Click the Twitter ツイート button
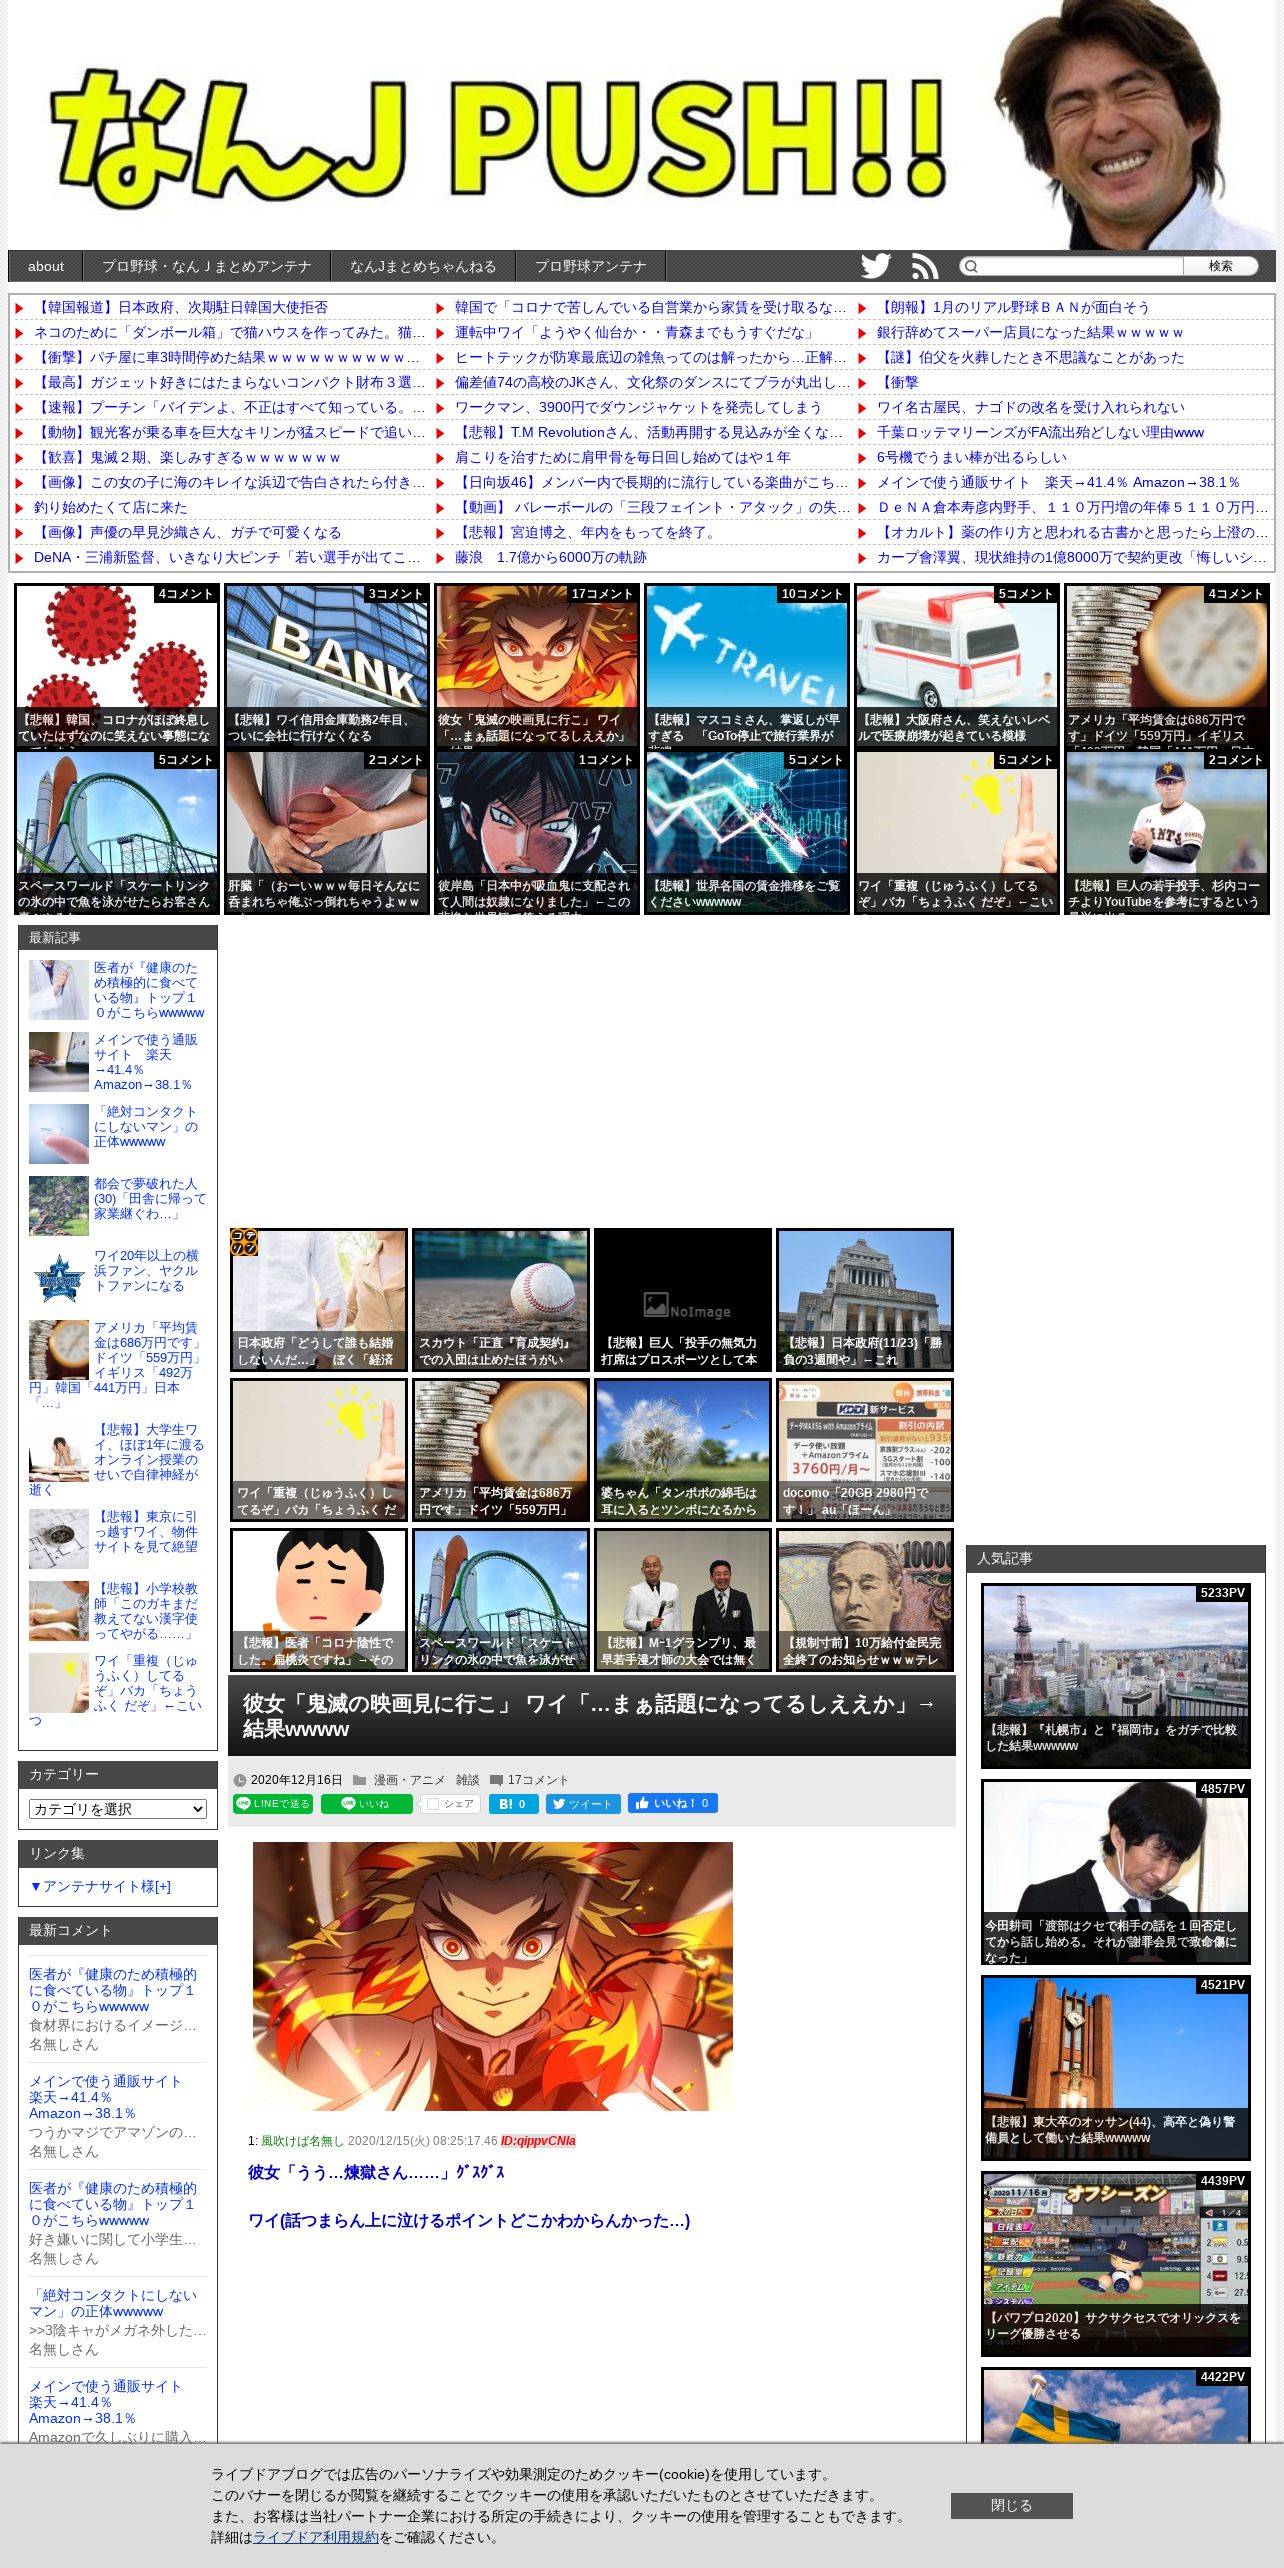This screenshot has height=2568, width=1284. coord(583,1803)
